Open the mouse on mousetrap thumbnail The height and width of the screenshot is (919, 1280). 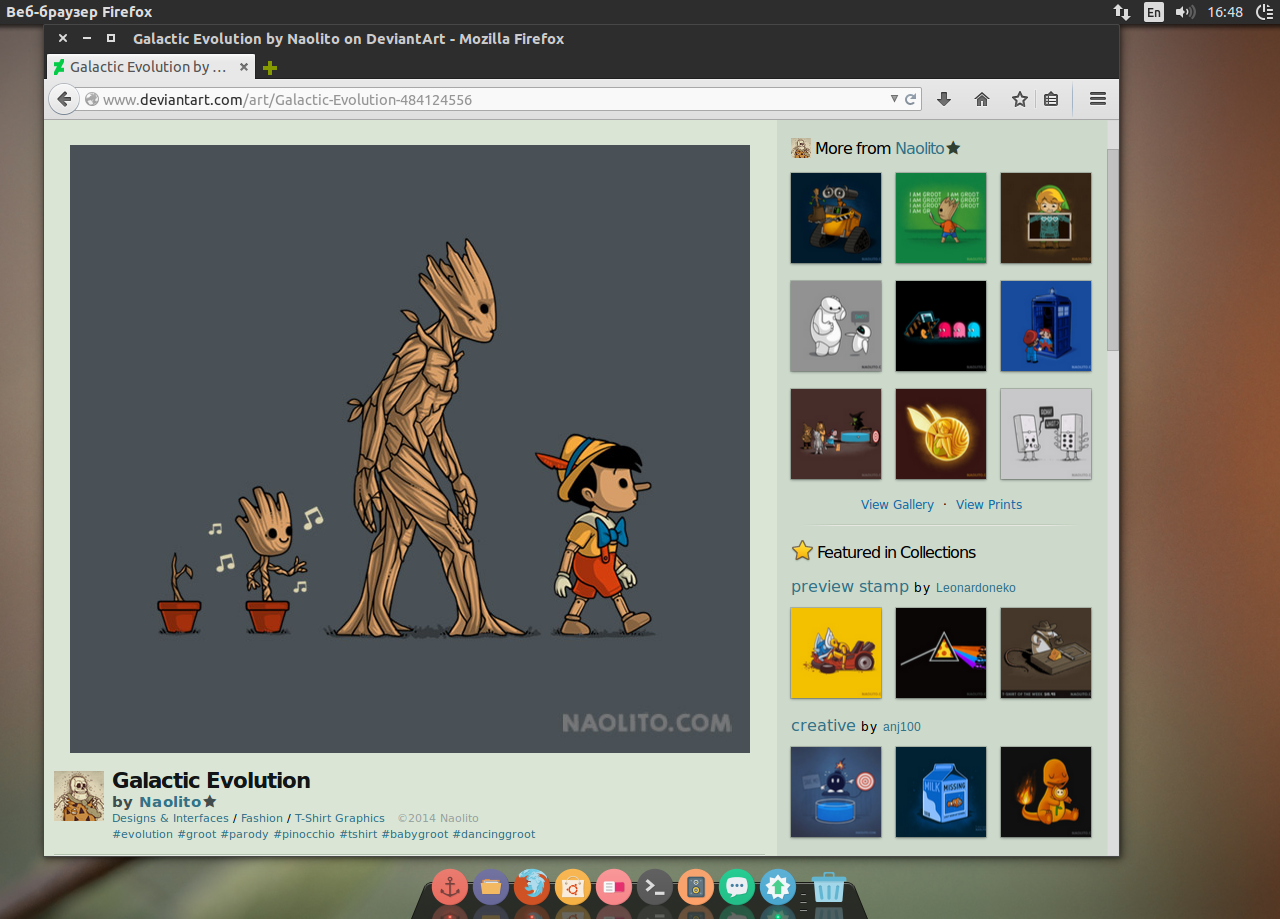pos(1046,653)
